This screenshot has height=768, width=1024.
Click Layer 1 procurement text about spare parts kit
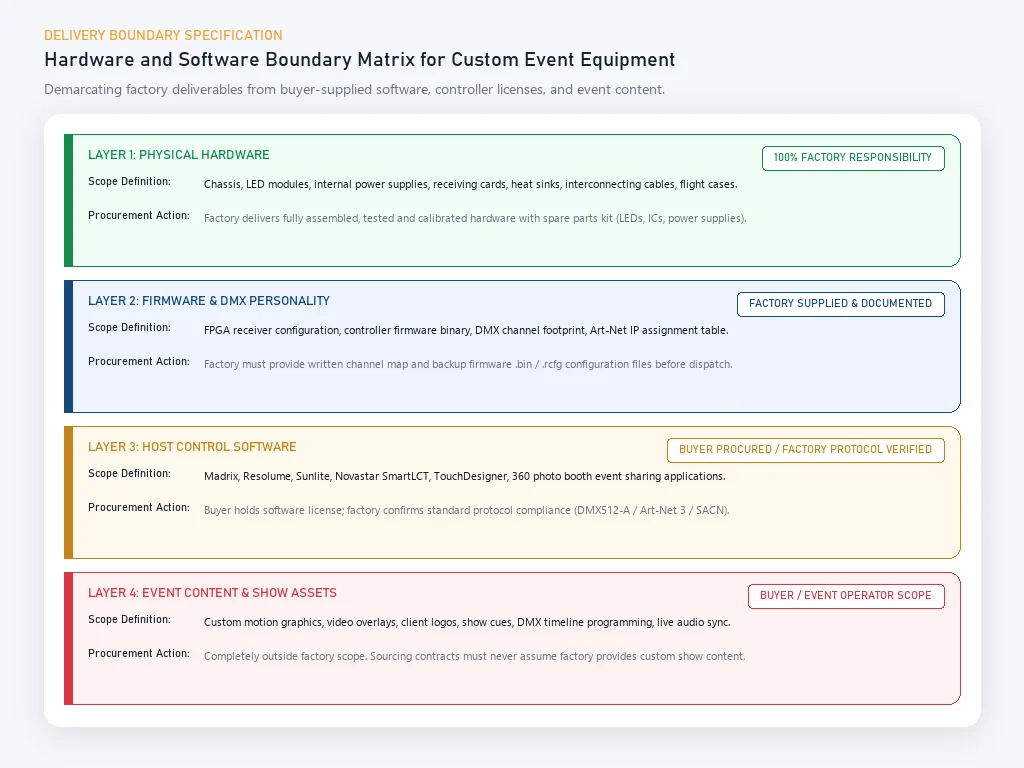475,218
